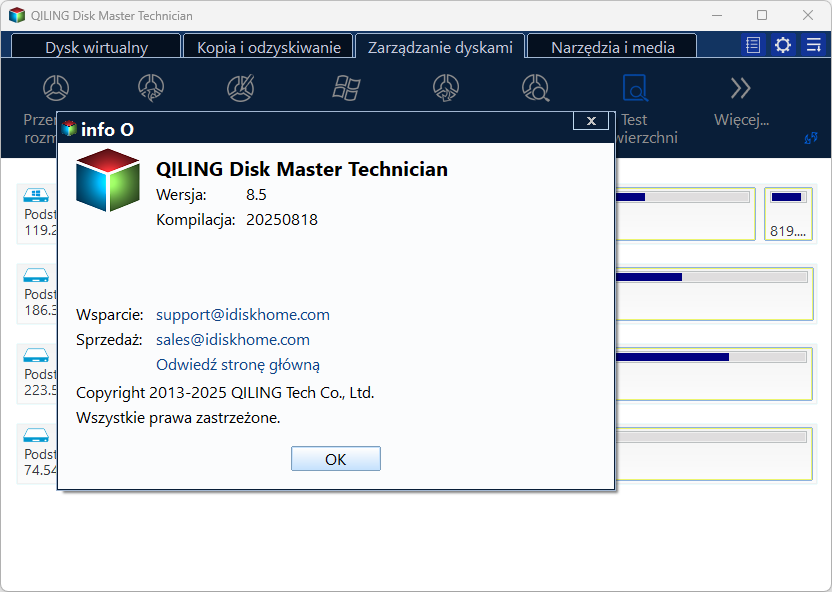Open the Test powierzchni surface test tool

click(x=635, y=88)
